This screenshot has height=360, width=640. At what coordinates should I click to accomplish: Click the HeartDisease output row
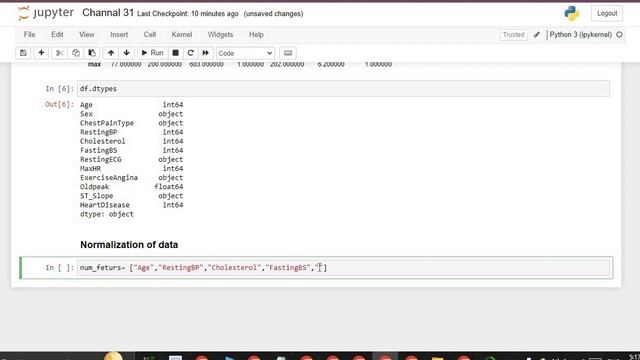click(131, 205)
